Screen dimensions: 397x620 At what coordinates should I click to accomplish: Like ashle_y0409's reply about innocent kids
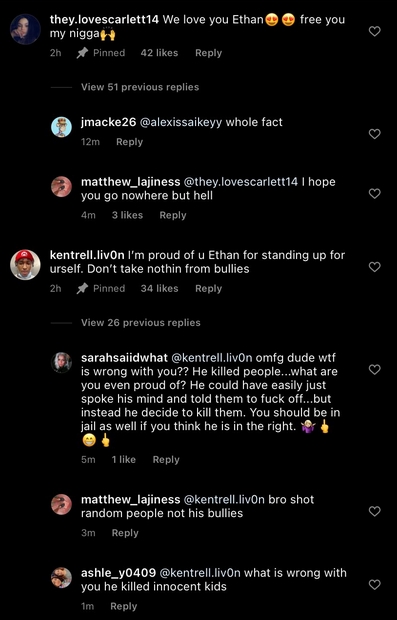(x=374, y=584)
